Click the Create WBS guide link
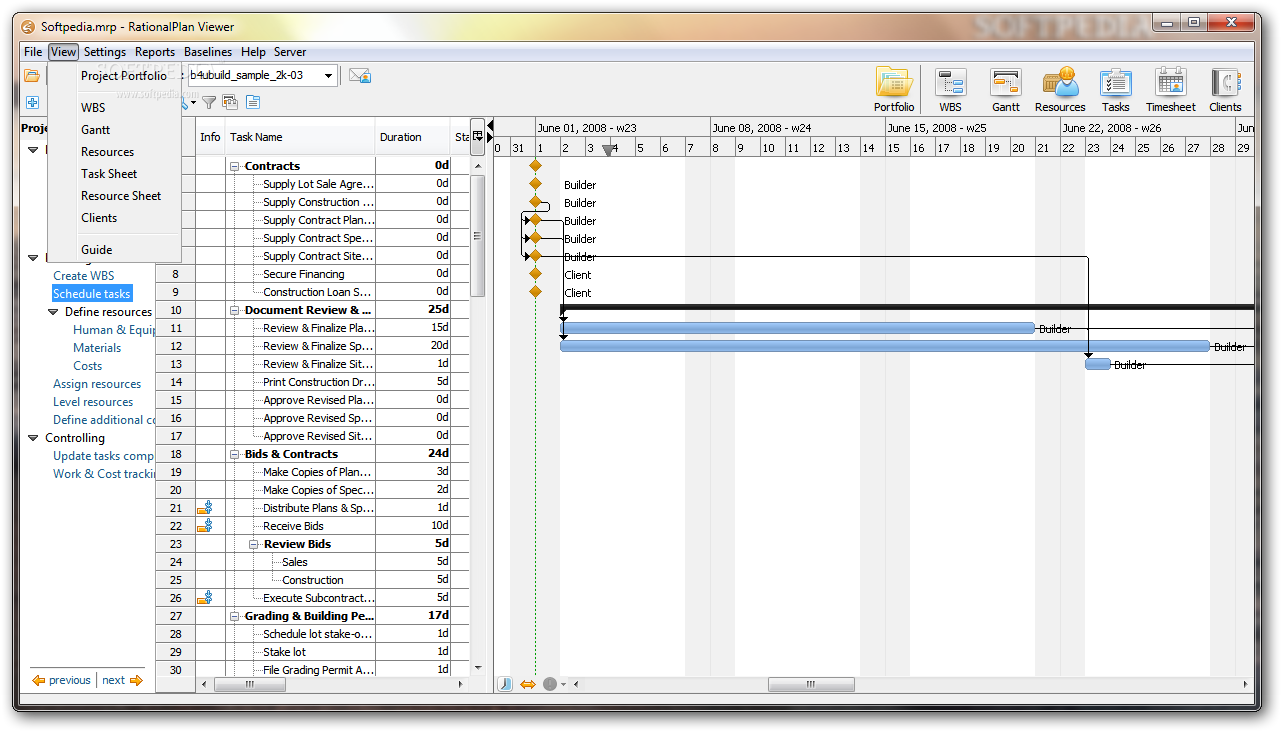The height and width of the screenshot is (732, 1282). [84, 276]
